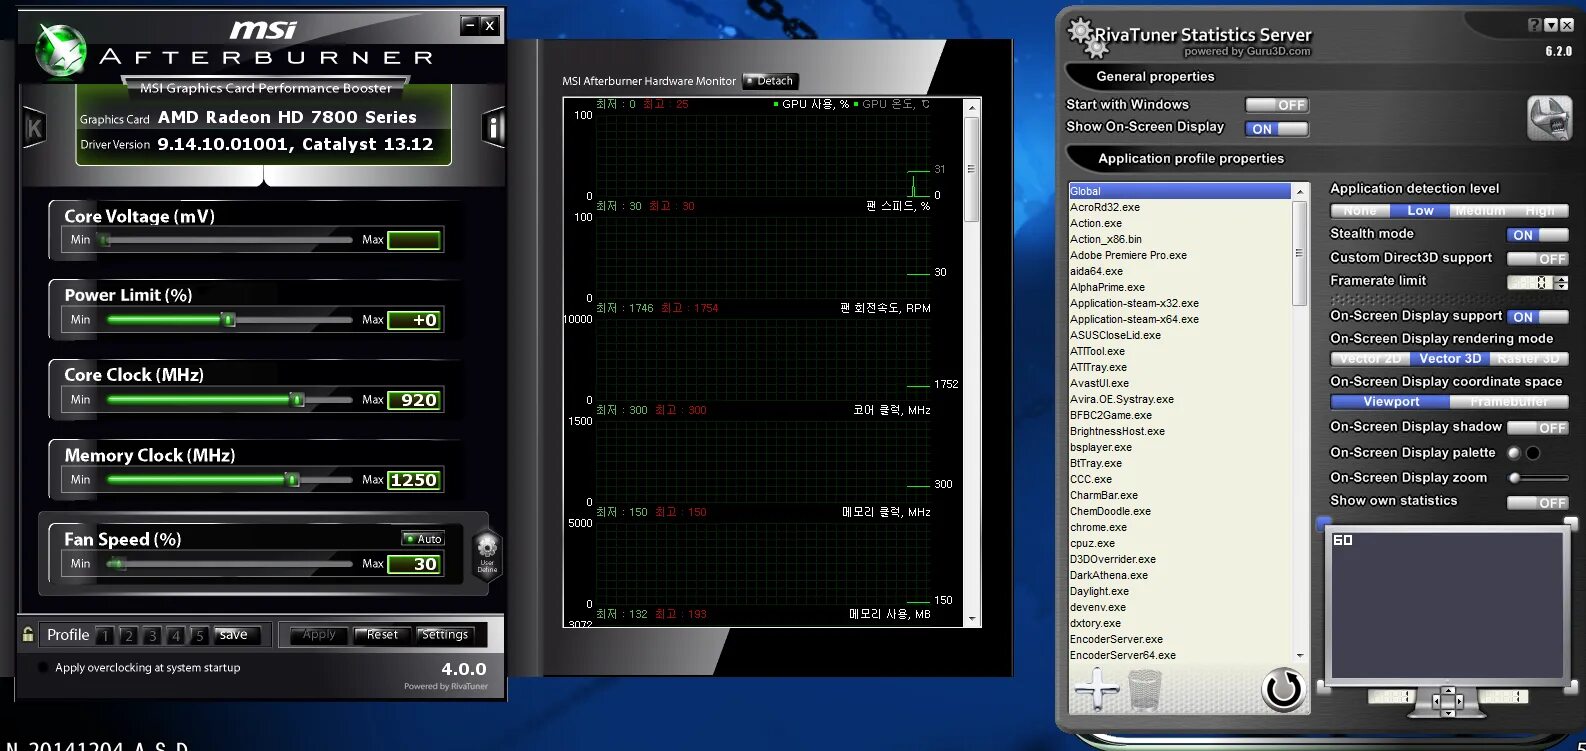Viewport: 1586px width, 751px height.
Task: Click On-Screen Display zoom slider
Action: point(1538,478)
